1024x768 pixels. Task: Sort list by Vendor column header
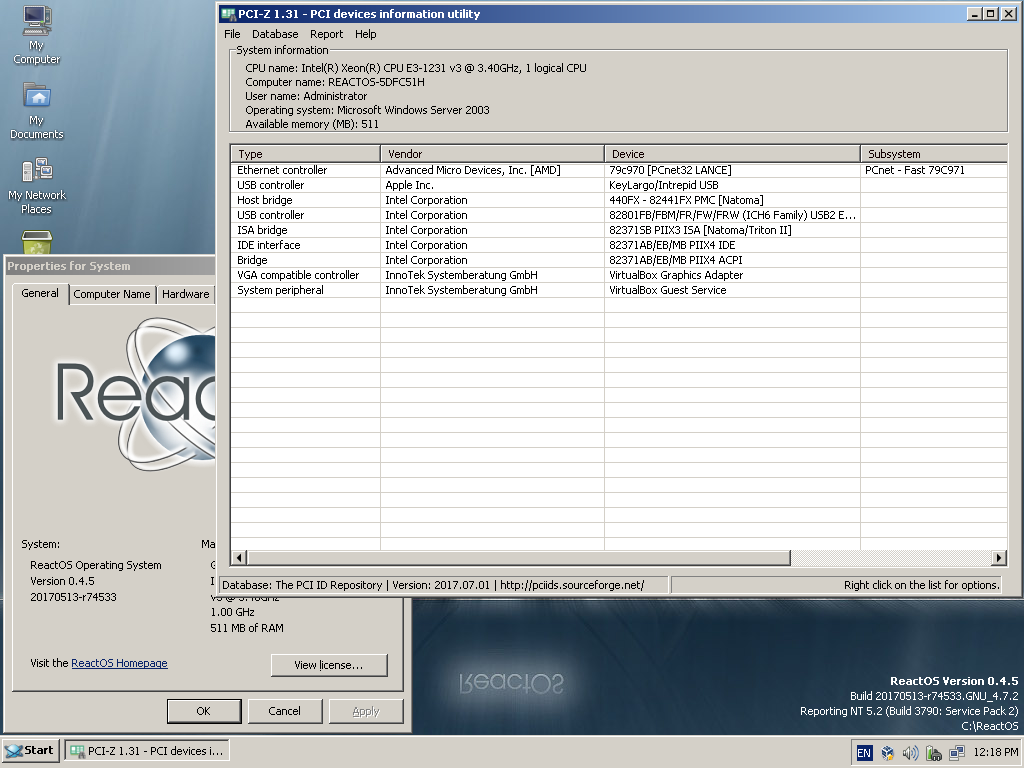[492, 154]
